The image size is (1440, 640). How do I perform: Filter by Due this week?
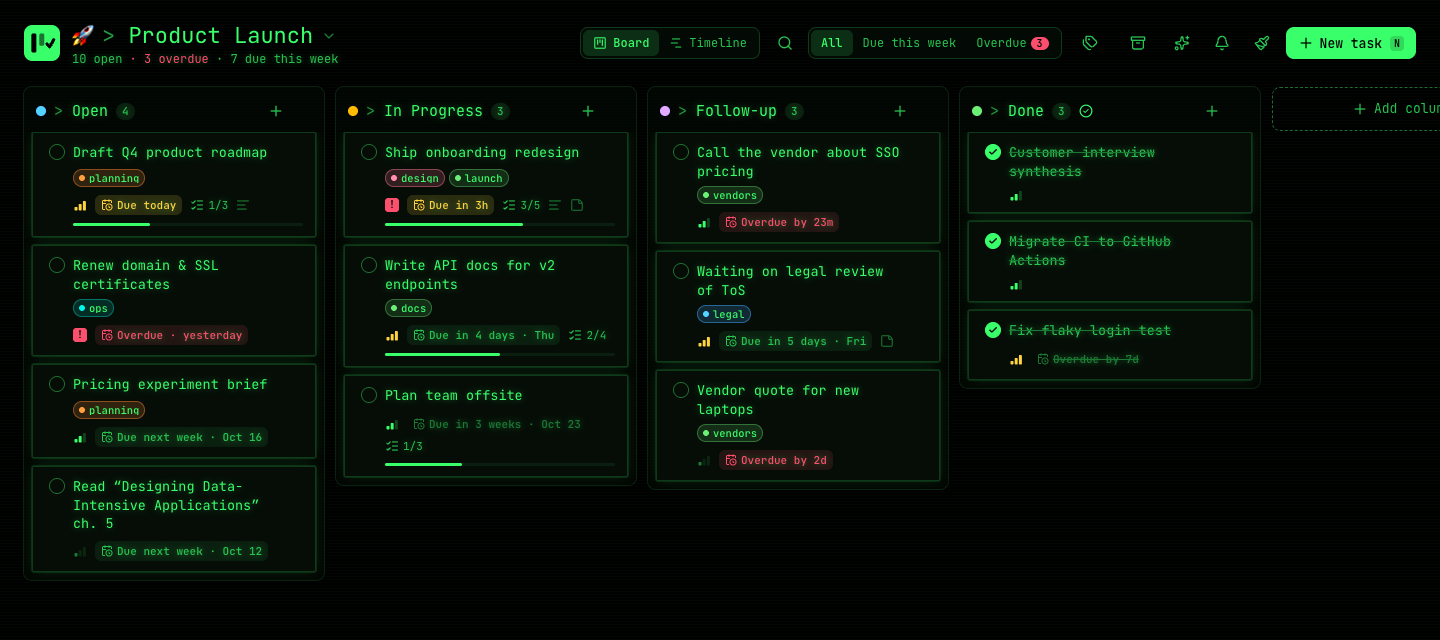[x=909, y=43]
